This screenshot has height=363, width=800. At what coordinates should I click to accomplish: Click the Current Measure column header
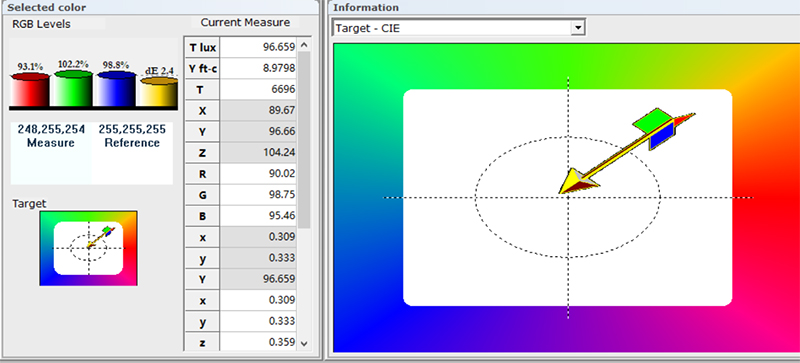point(245,22)
